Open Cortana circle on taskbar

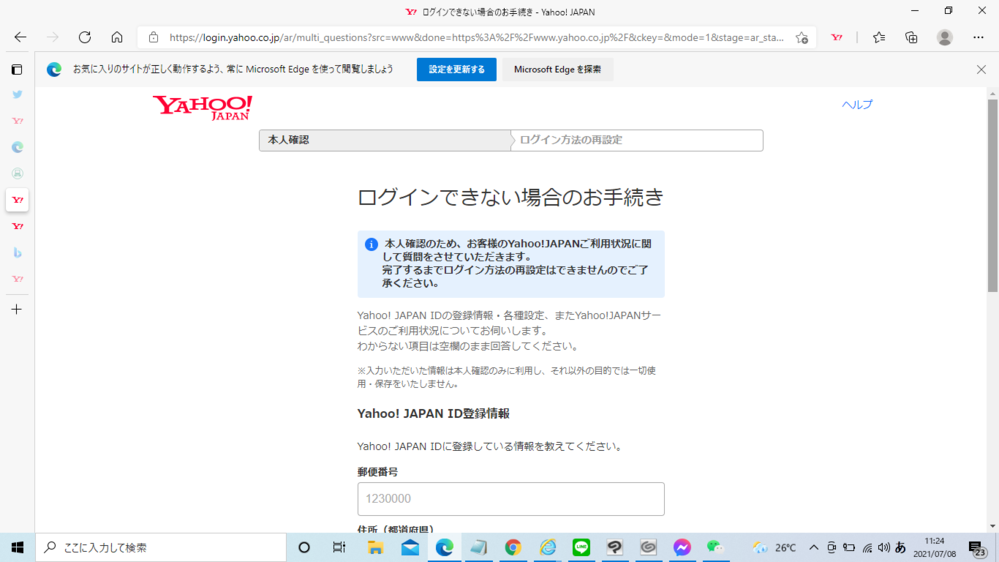pos(304,547)
